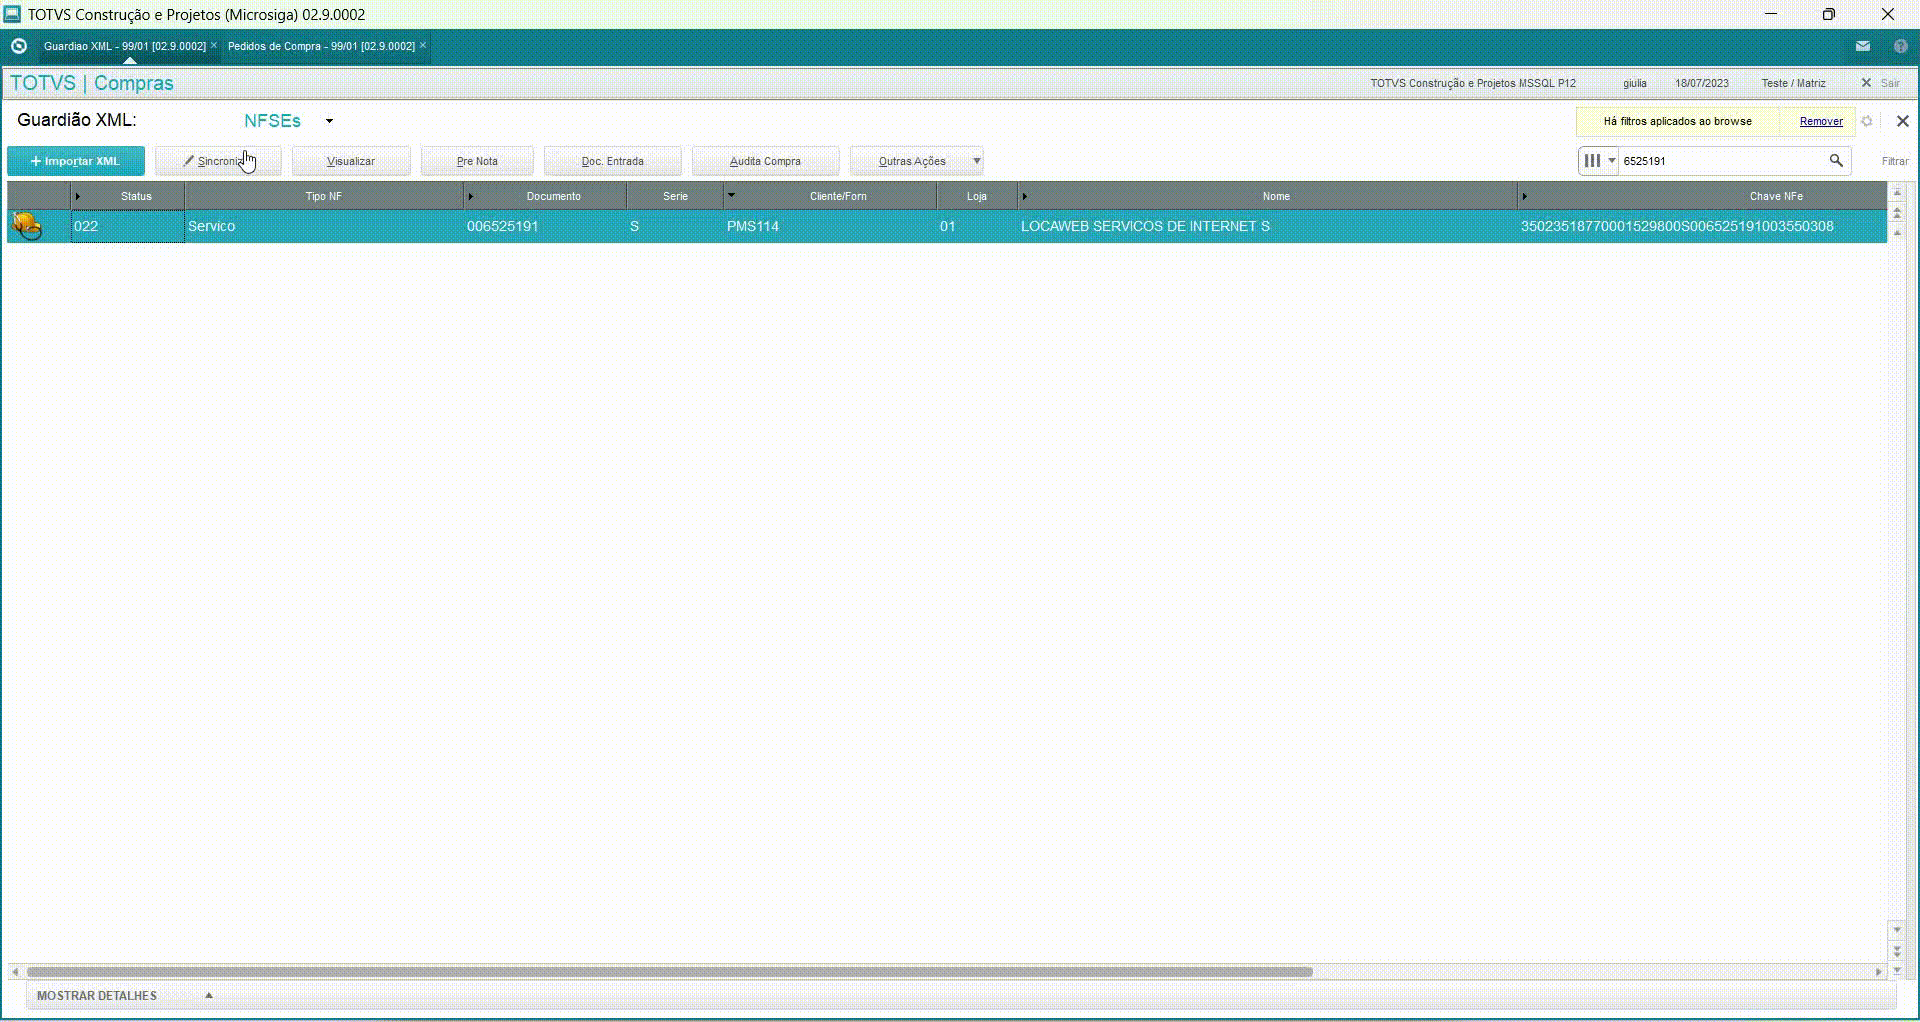Click the Pre Nota button
This screenshot has height=1022, width=1920.
[477, 161]
